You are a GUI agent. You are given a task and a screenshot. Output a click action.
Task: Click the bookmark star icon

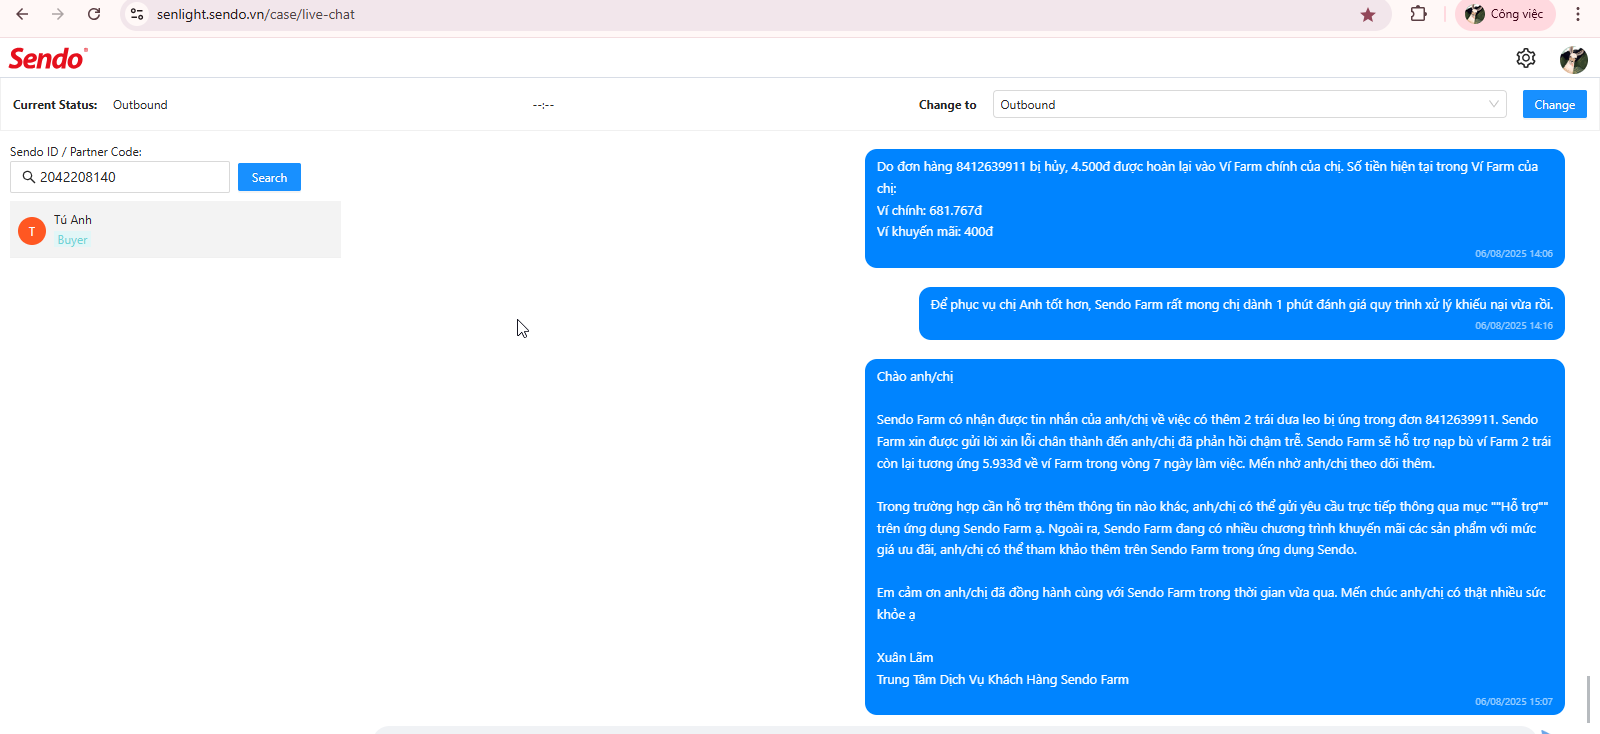coord(1368,14)
